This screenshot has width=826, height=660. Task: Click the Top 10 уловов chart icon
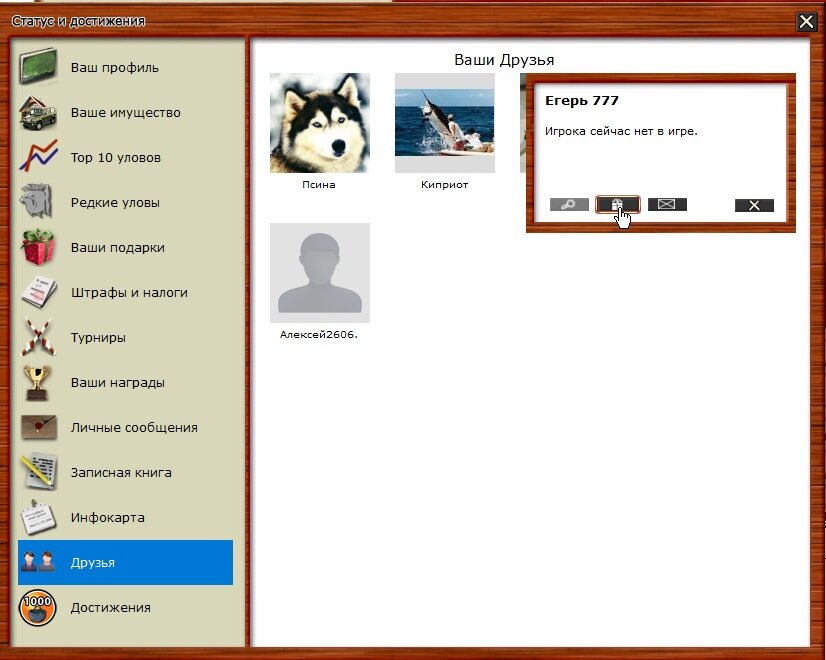pyautogui.click(x=38, y=157)
